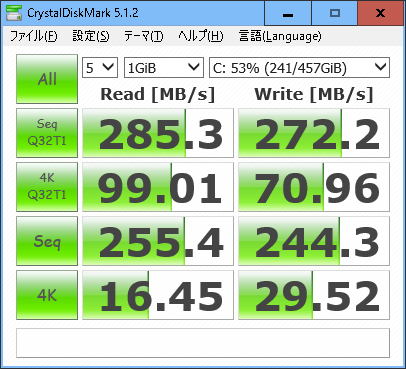Click the CrystalDiskMark app icon in title bar
The width and height of the screenshot is (406, 369).
(x=14, y=13)
